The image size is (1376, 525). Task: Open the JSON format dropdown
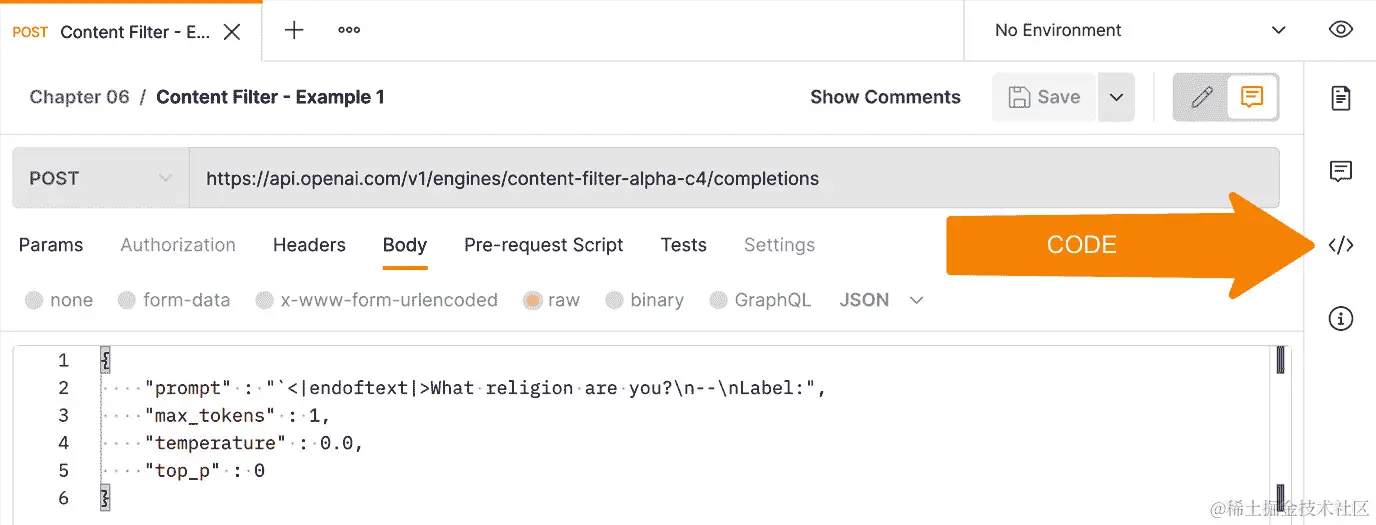click(881, 300)
